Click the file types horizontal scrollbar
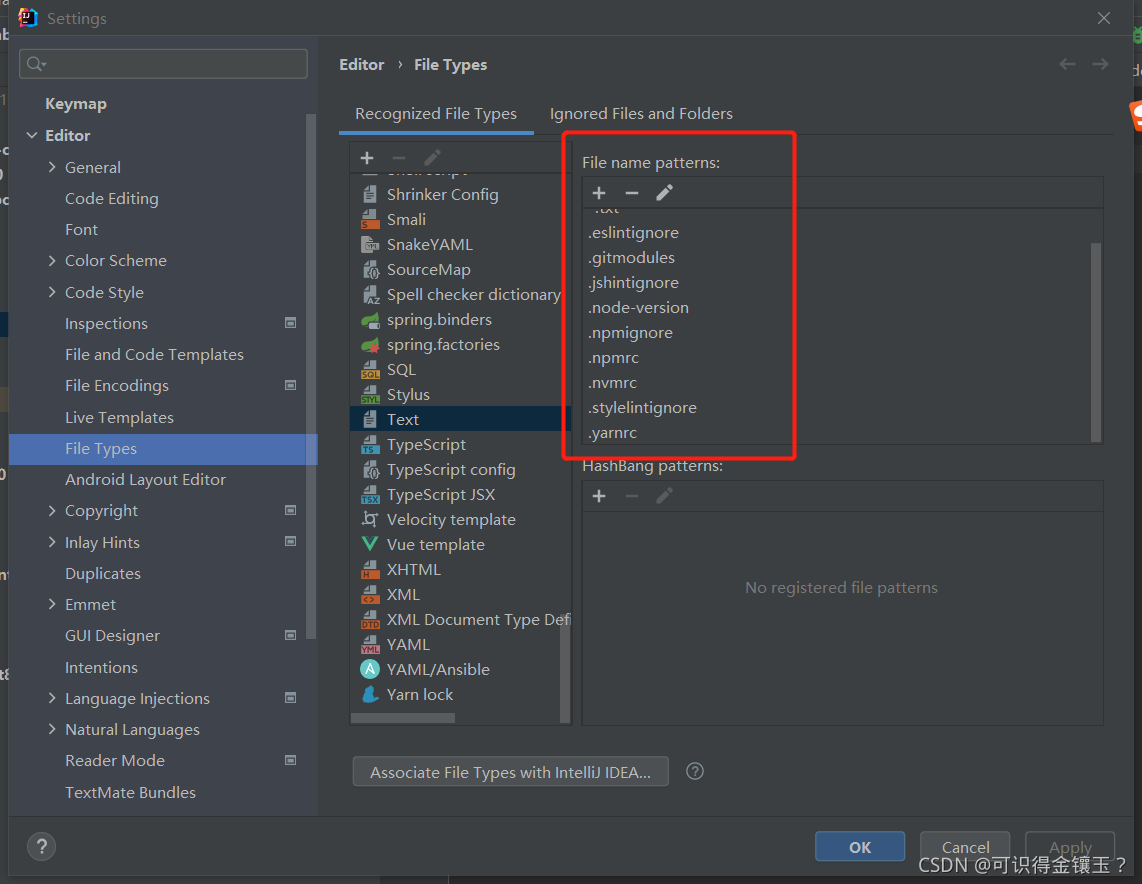 [x=403, y=718]
